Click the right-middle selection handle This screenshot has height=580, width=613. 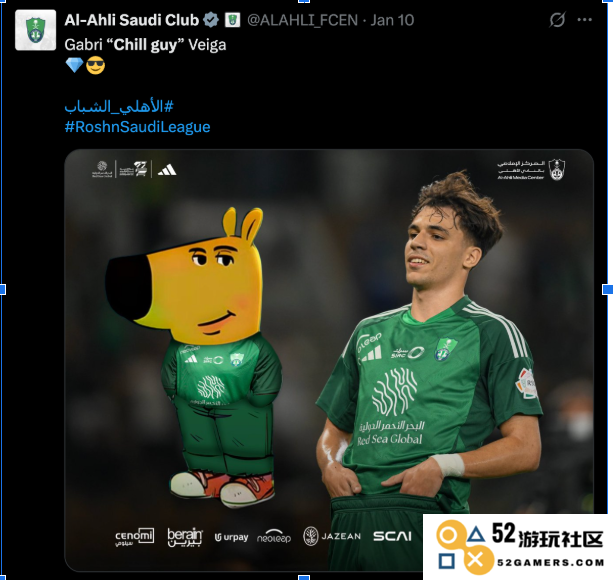tap(608, 290)
